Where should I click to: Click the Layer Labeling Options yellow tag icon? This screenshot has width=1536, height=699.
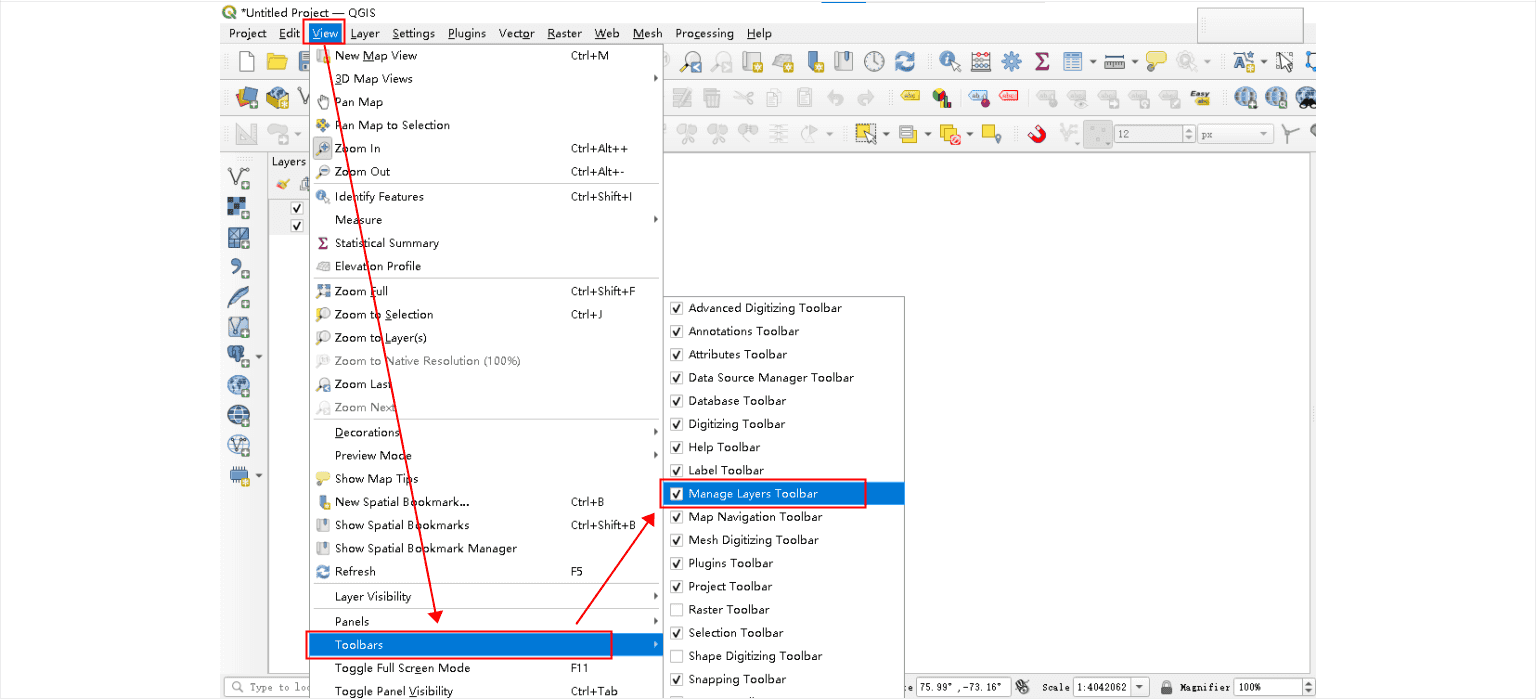coord(910,98)
